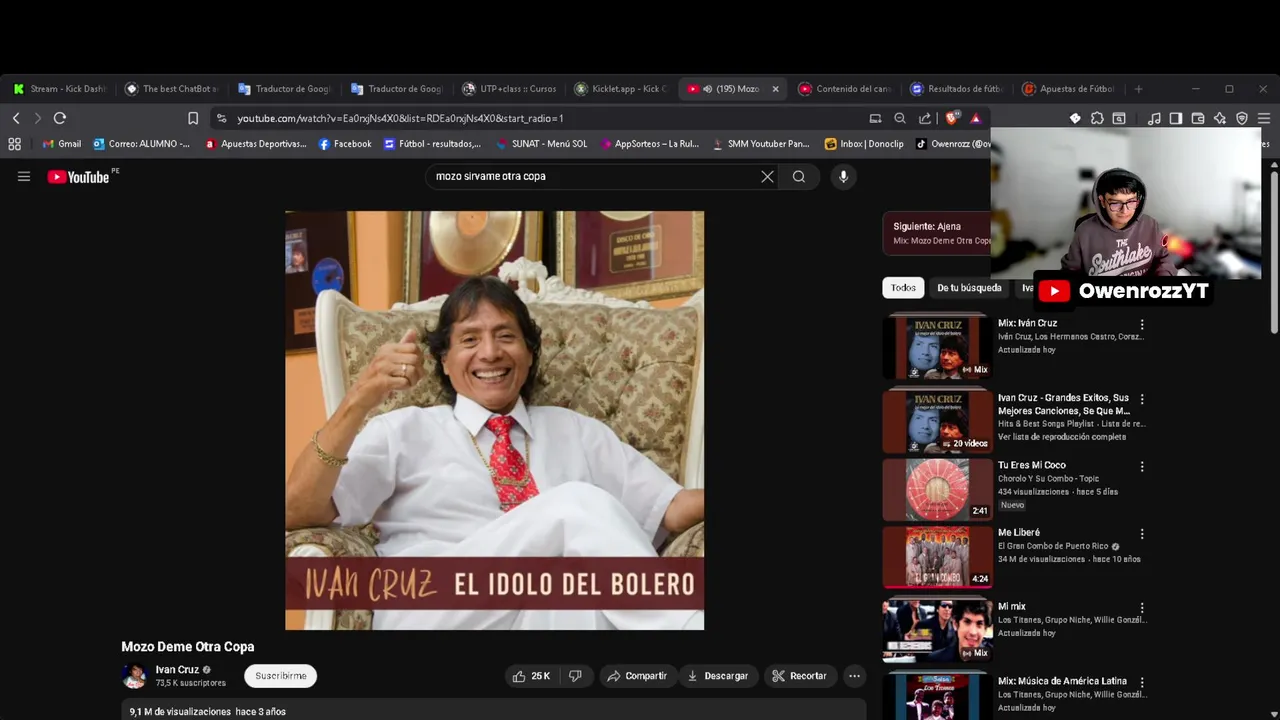Open SMM Youtuber Panel bookmark
The width and height of the screenshot is (1280, 720).
761,144
